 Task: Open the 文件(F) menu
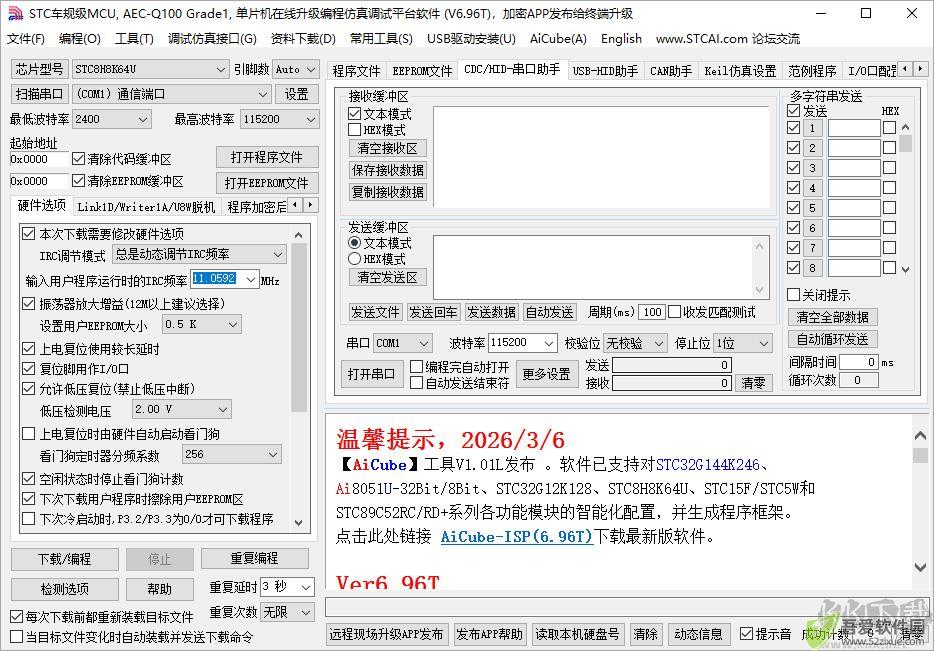(26, 39)
